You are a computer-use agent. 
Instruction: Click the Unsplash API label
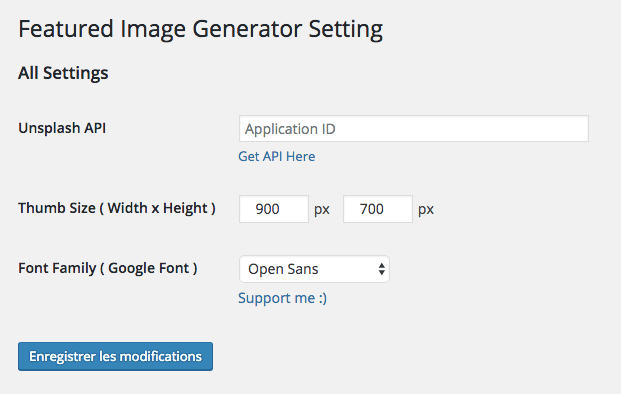[62, 128]
